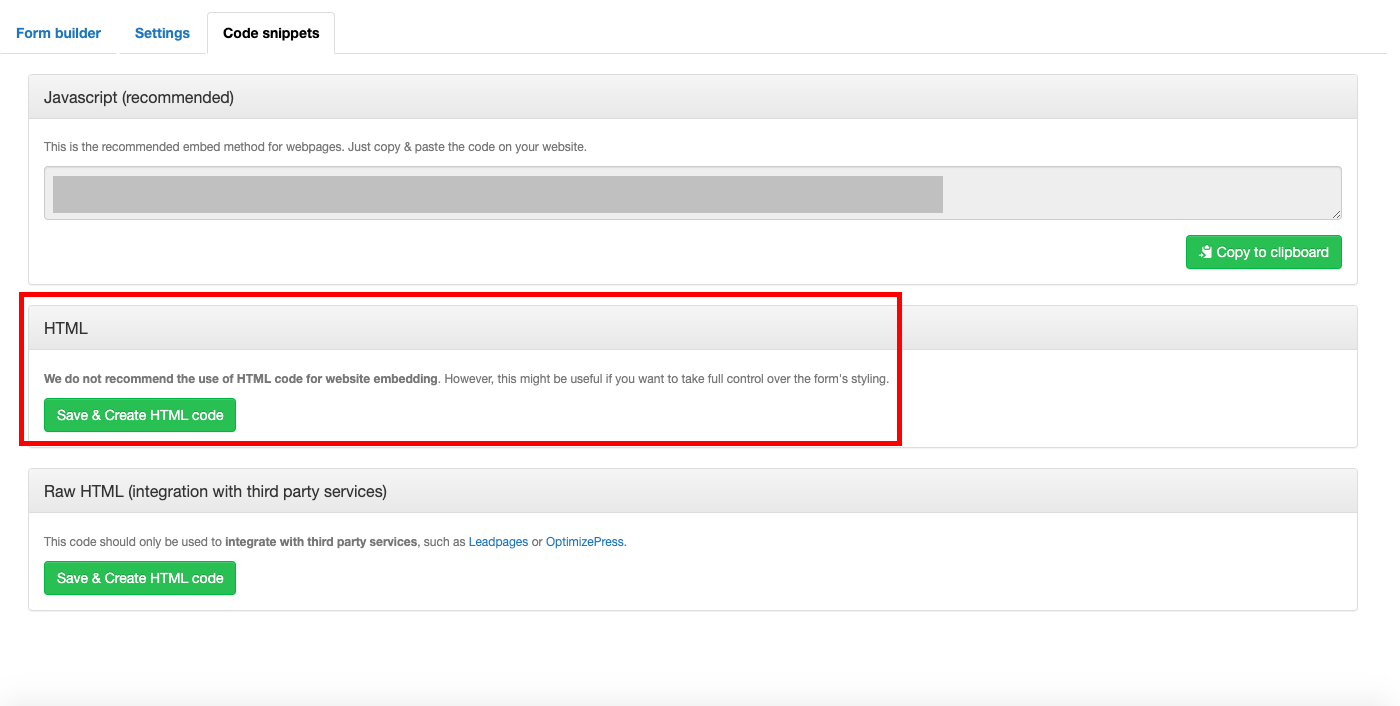This screenshot has height=706, width=1400.
Task: Click the 'This code should only be used' text
Action: pos(133,542)
